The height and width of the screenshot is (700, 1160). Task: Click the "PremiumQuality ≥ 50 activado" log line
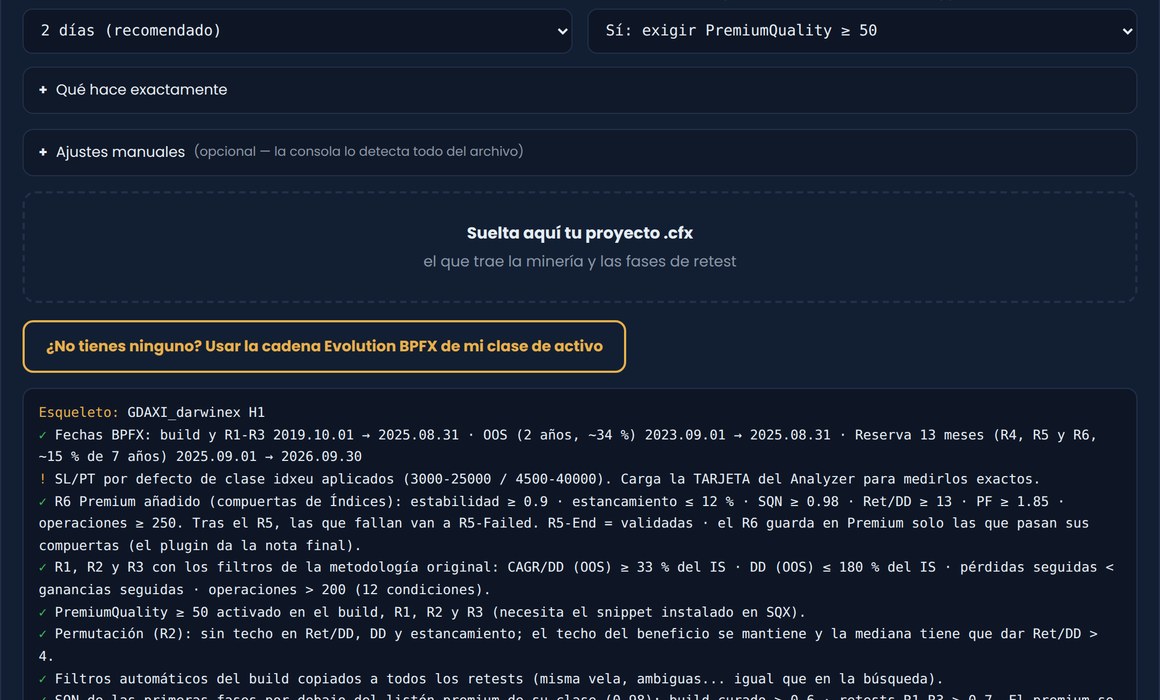point(422,612)
